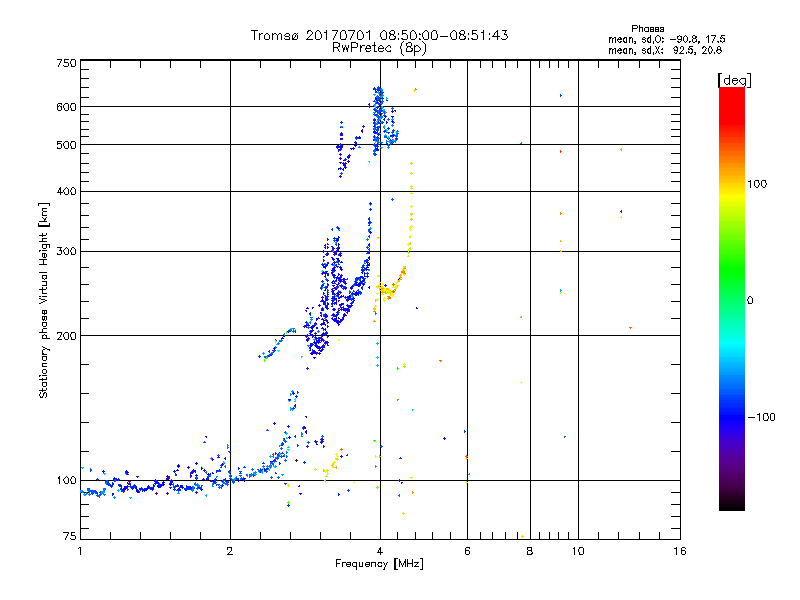Click the colorbar label '0'
Viewport: 800px width, 600px height.
point(750,300)
